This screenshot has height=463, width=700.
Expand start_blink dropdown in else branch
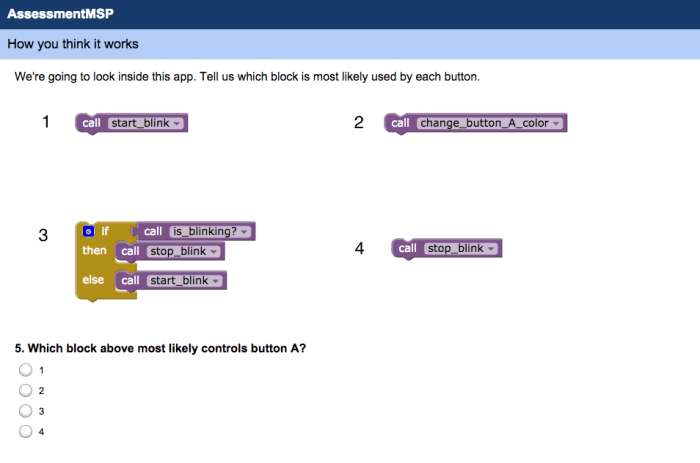[x=215, y=280]
